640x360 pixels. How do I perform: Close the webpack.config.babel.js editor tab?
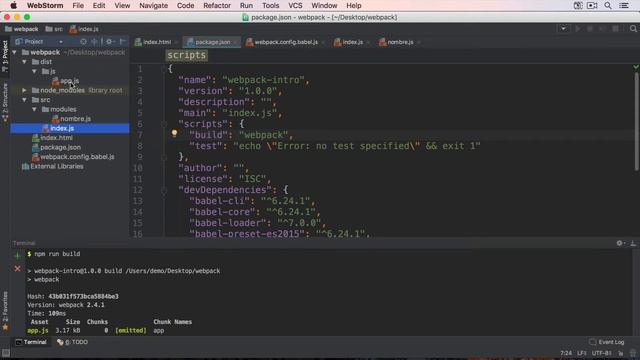click(323, 42)
